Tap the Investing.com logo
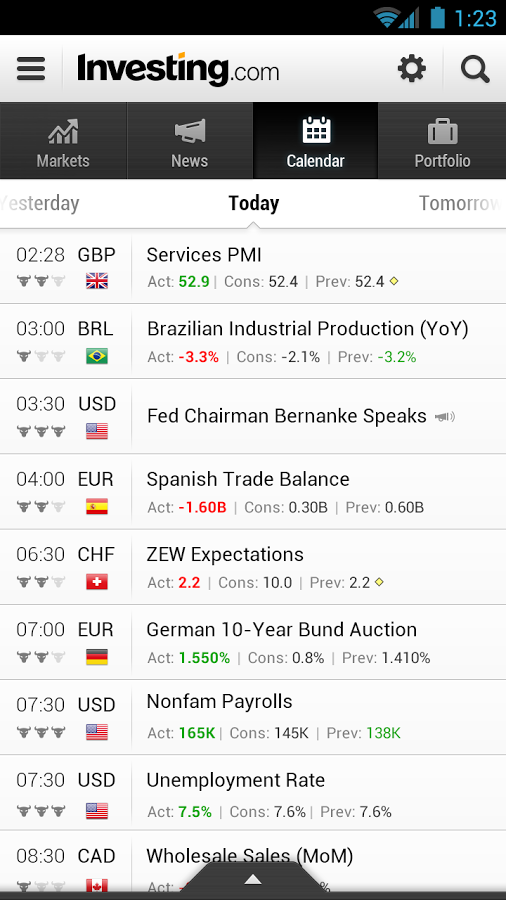Screen dimensions: 506x900 pos(178,69)
